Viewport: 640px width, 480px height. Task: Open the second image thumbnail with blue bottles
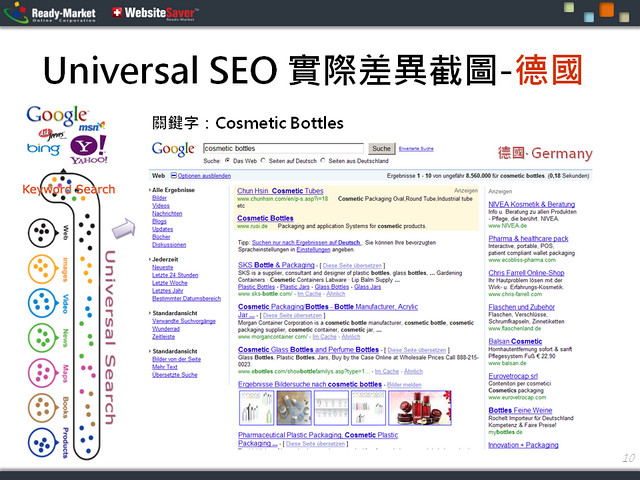tap(294, 407)
